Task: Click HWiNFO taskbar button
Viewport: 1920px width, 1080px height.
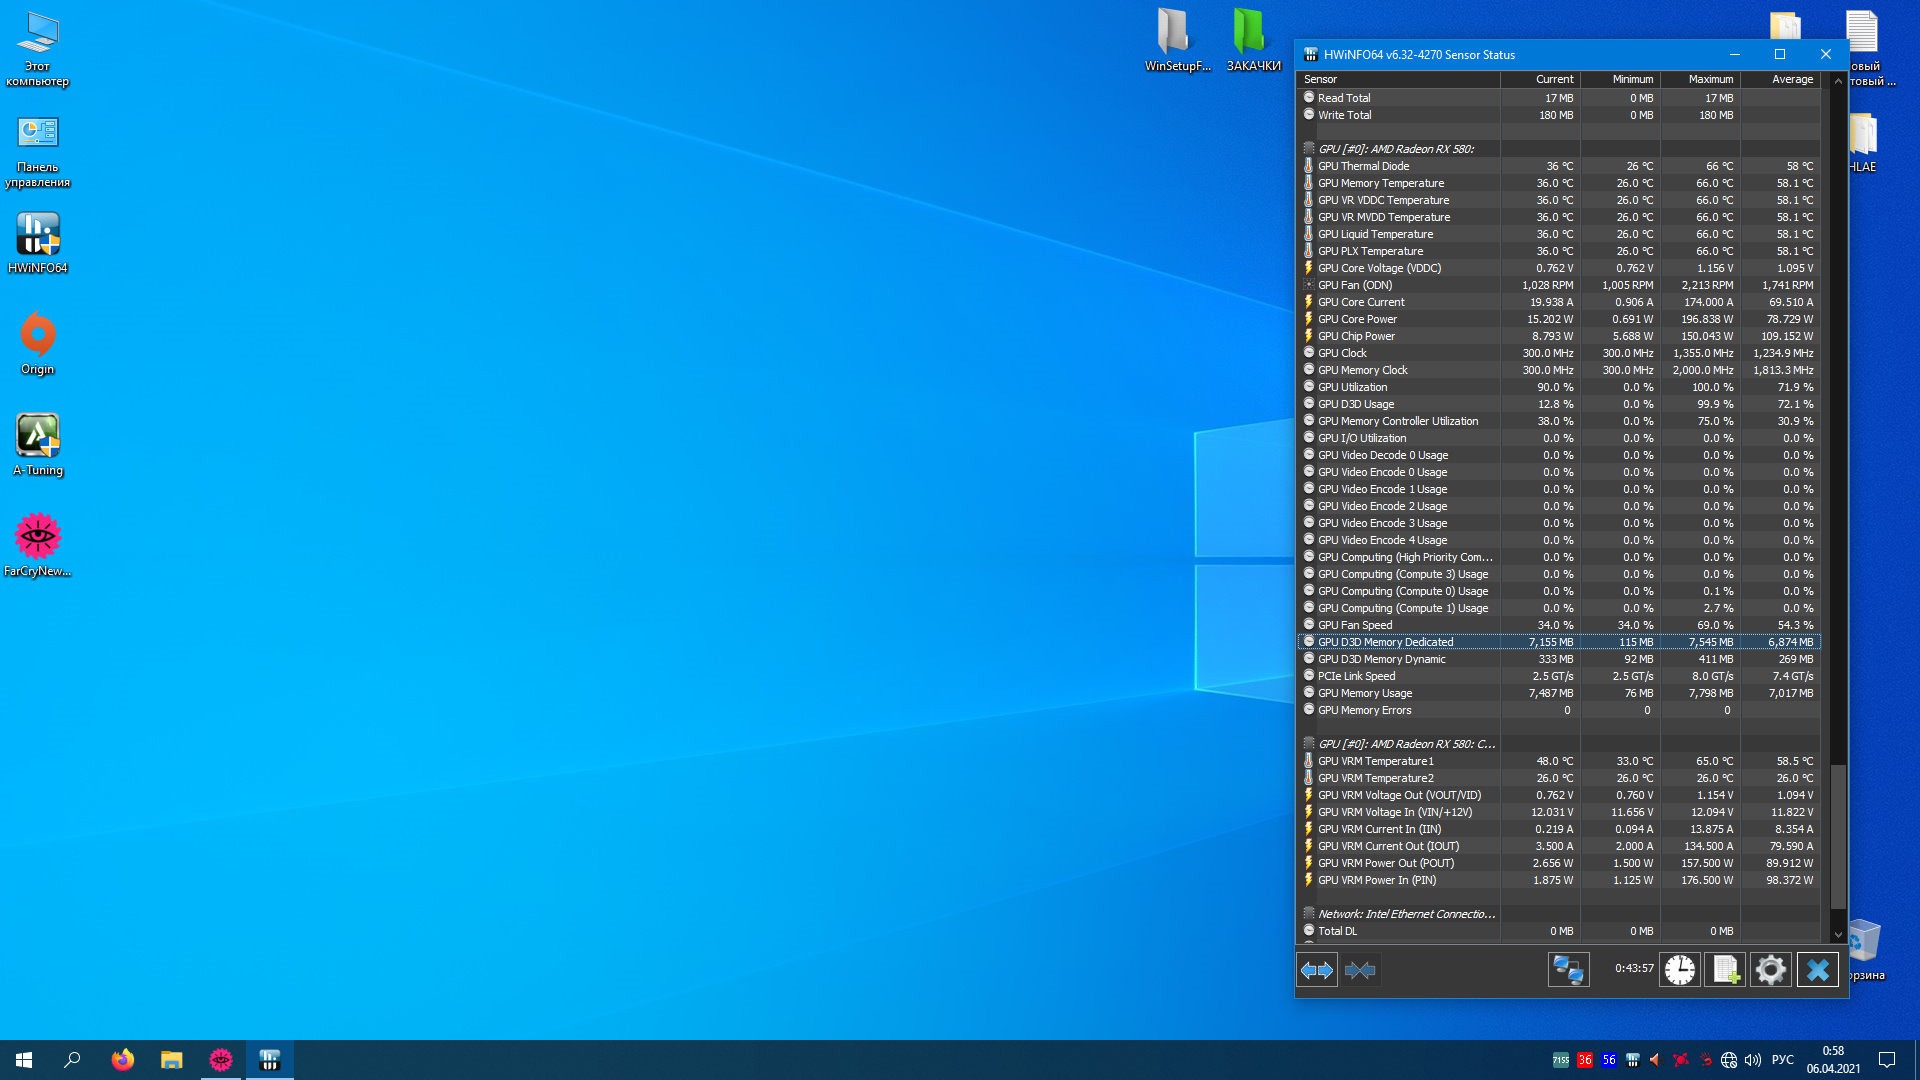Action: coord(269,1060)
